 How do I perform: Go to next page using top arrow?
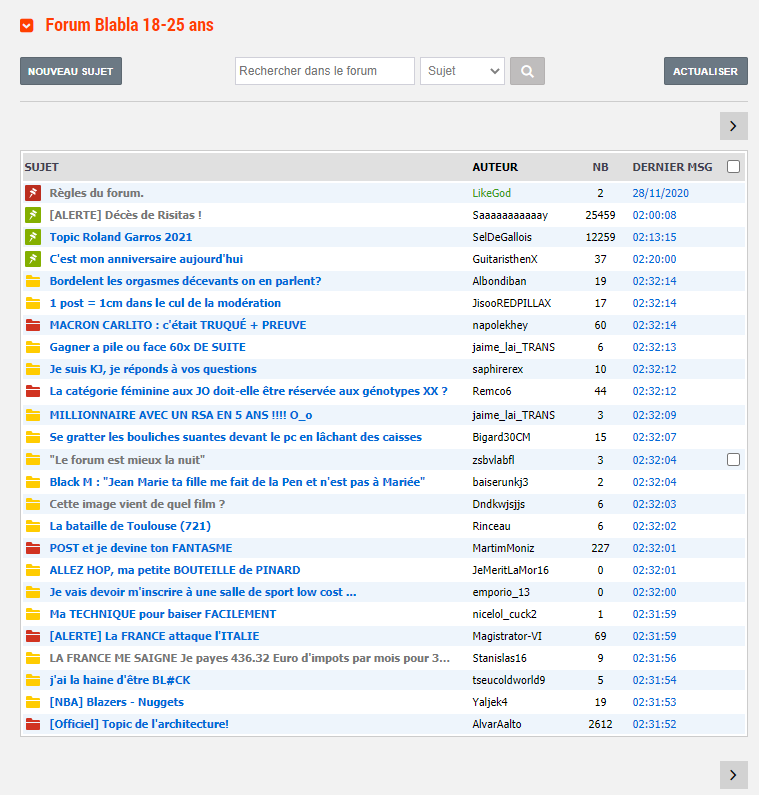click(733, 126)
